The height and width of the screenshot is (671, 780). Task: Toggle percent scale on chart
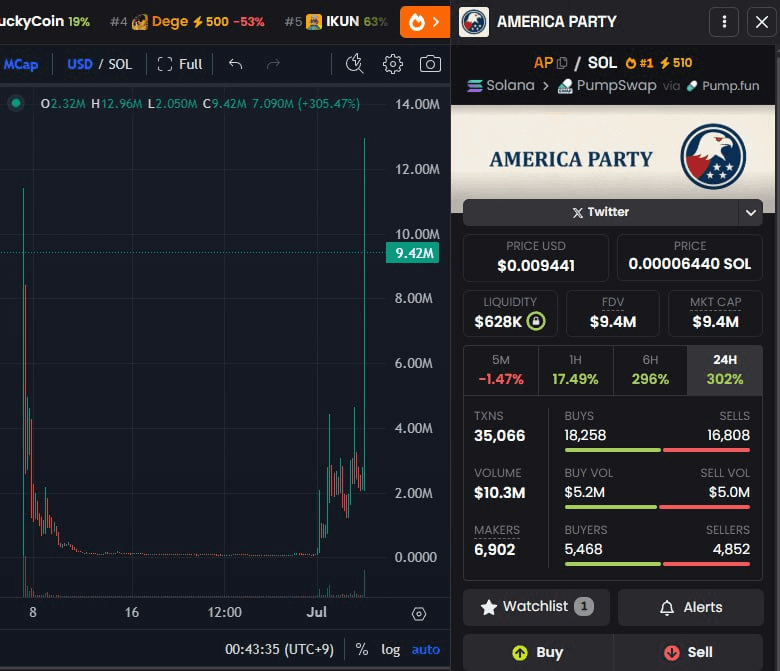click(362, 649)
